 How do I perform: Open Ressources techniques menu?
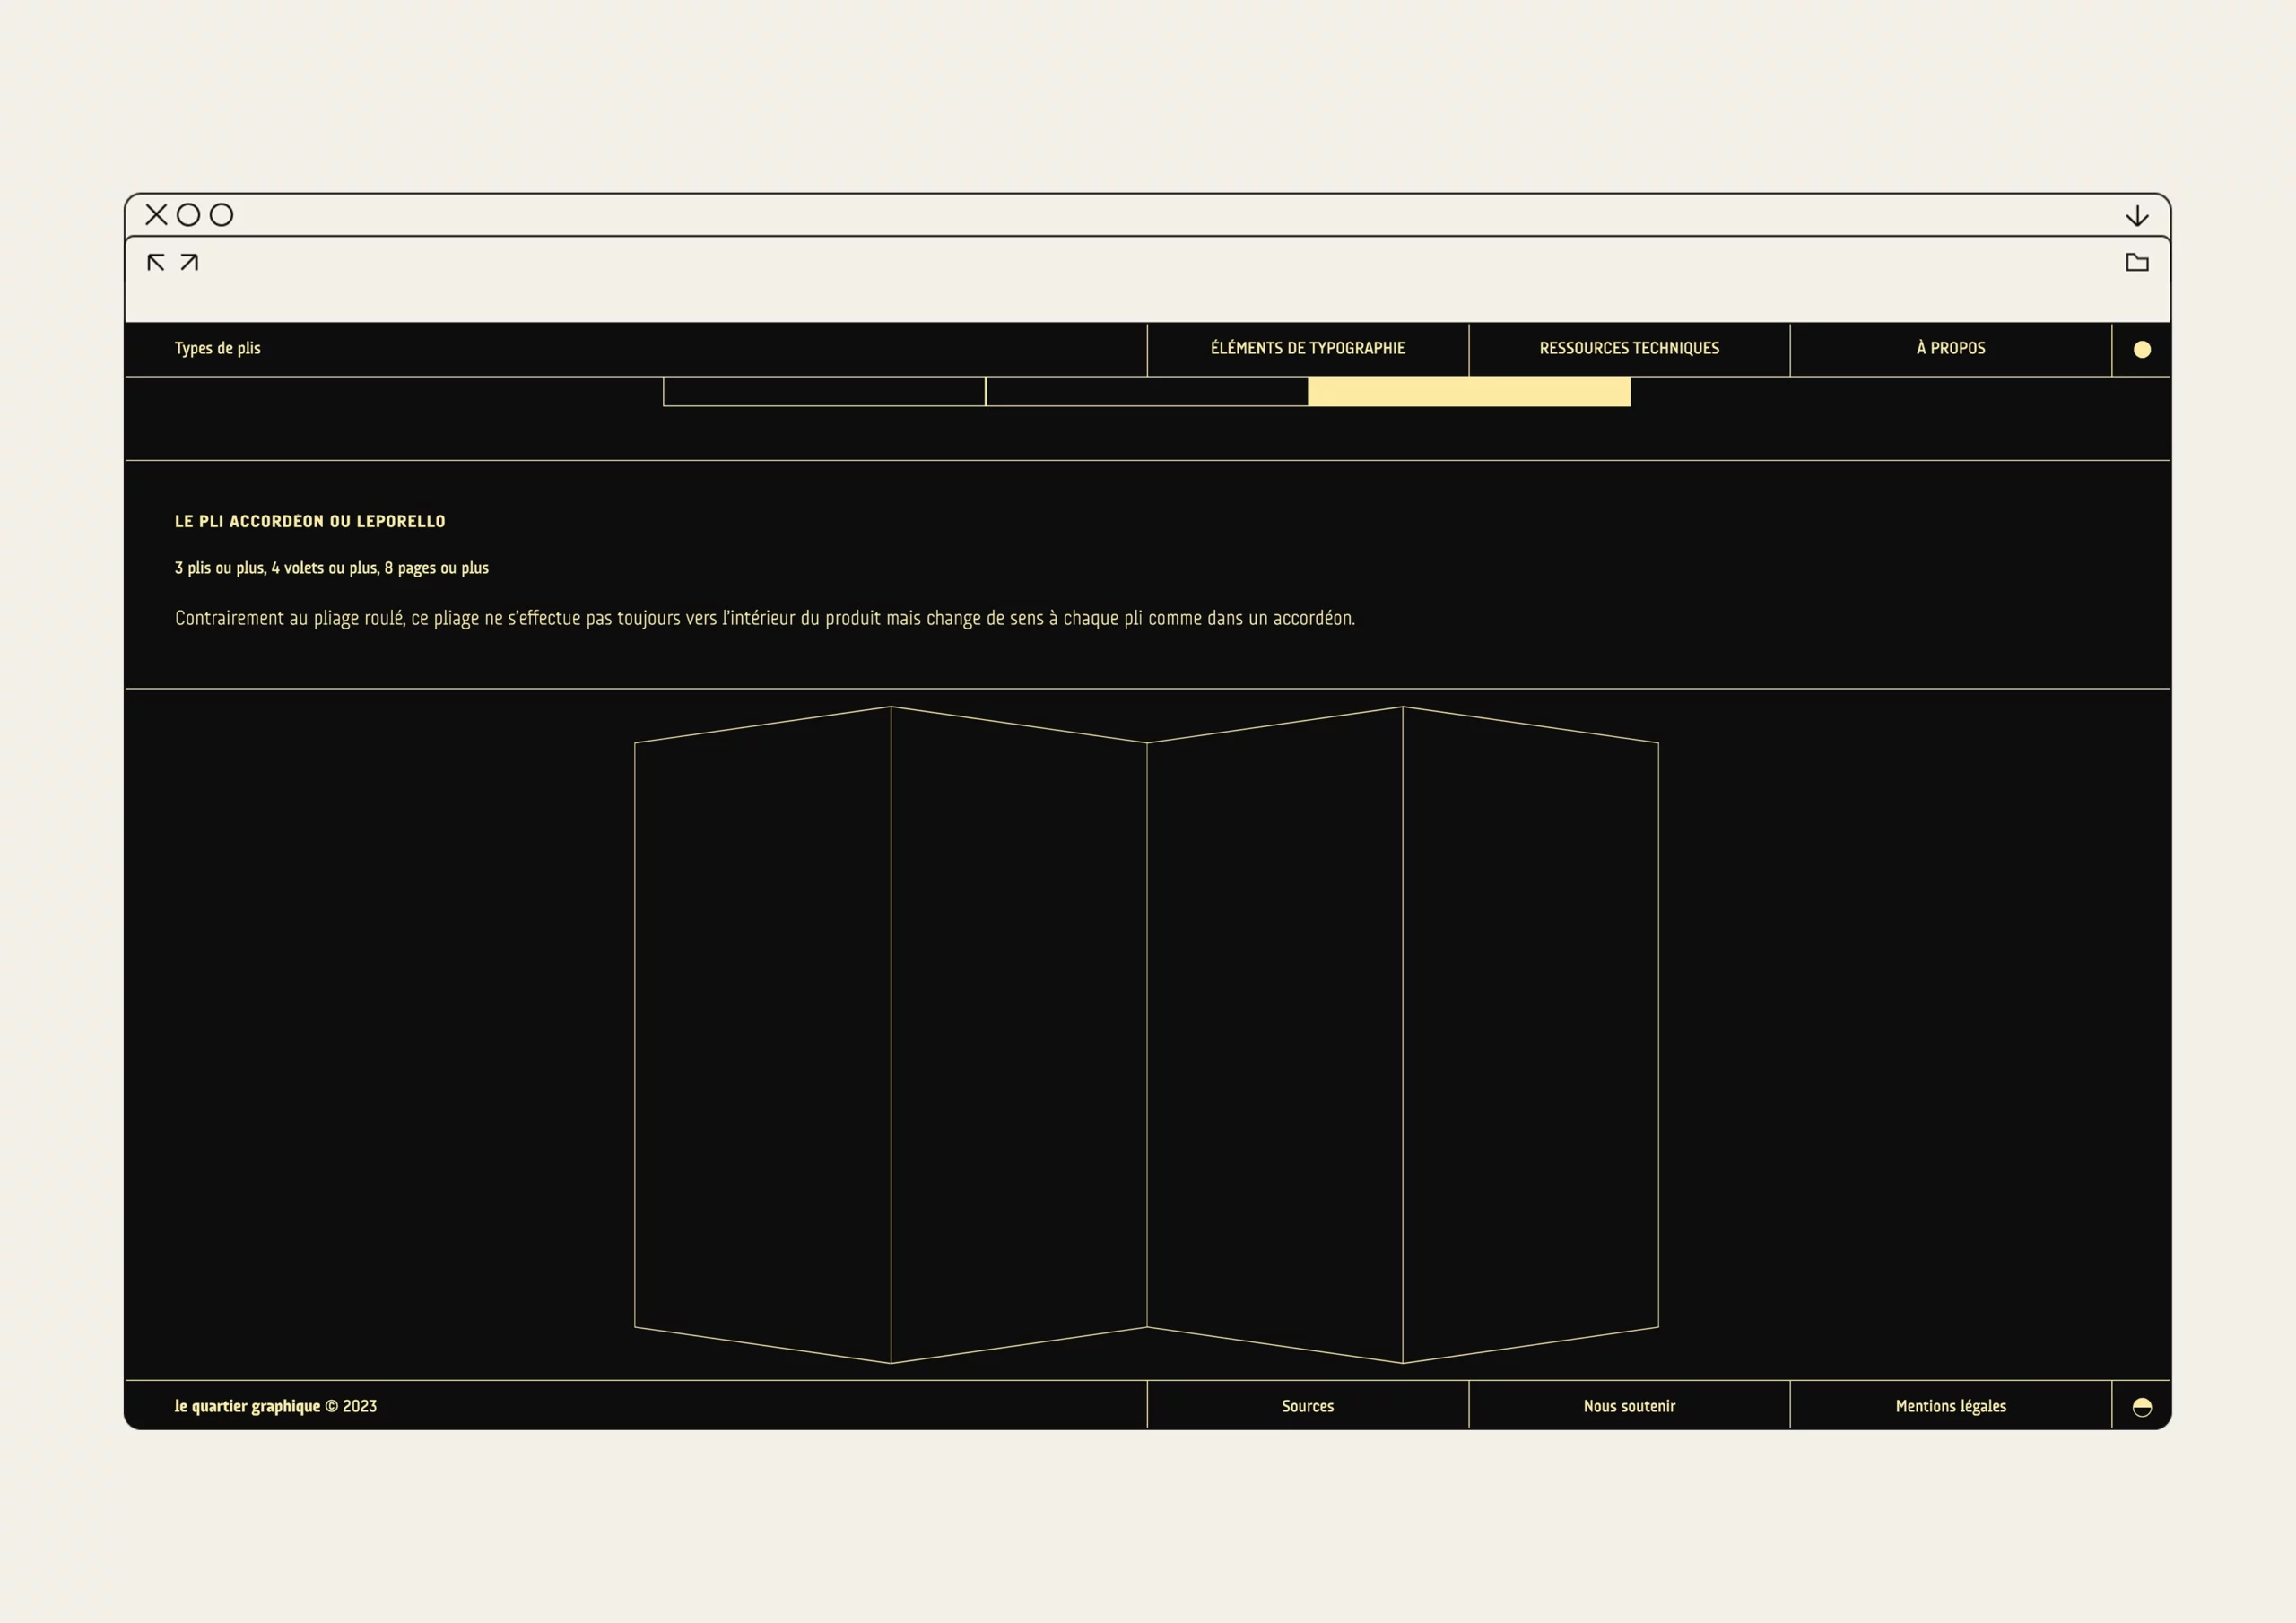(1629, 348)
